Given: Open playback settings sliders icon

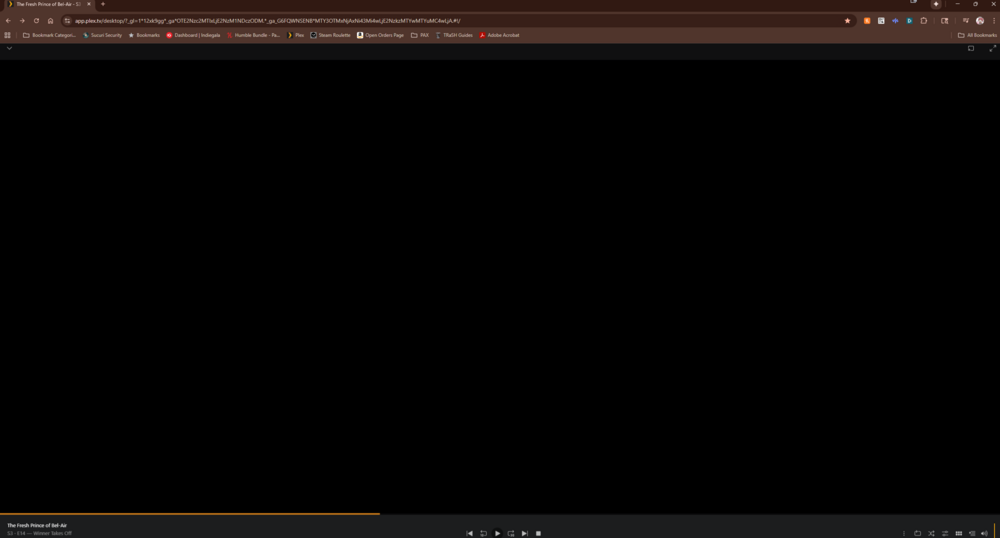Looking at the screenshot, I should (945, 533).
